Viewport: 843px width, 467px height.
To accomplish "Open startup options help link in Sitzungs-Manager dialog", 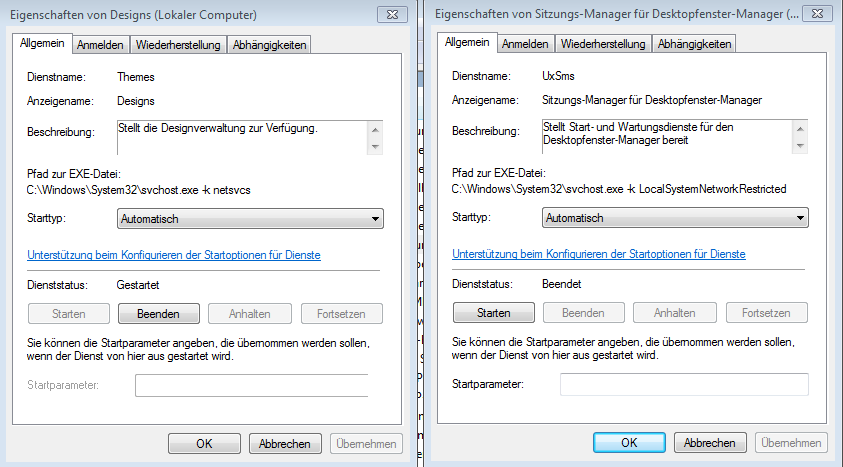I will coord(599,255).
